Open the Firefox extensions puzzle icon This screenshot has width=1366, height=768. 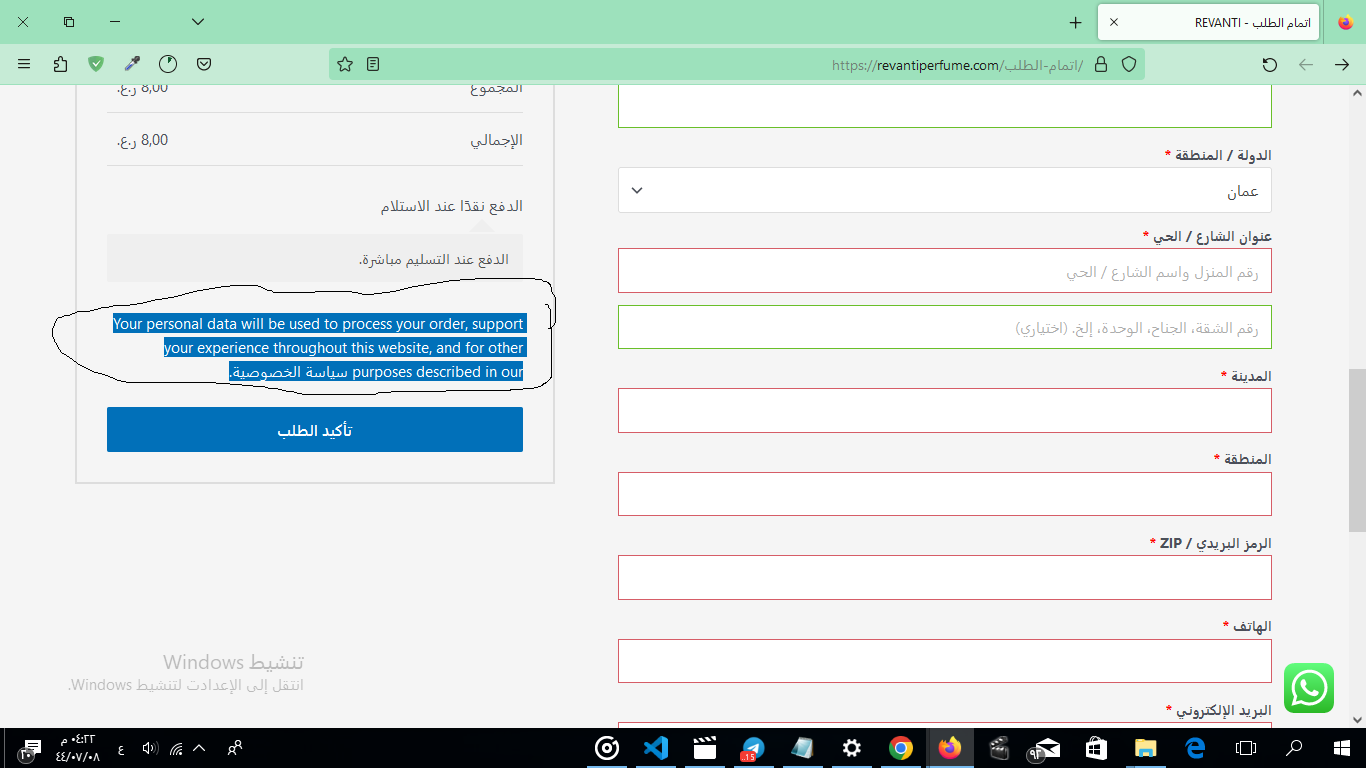pyautogui.click(x=60, y=64)
